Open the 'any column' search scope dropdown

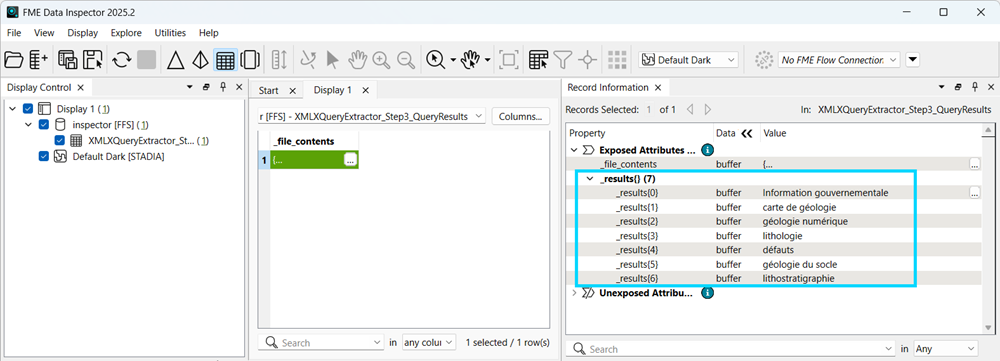(x=429, y=343)
